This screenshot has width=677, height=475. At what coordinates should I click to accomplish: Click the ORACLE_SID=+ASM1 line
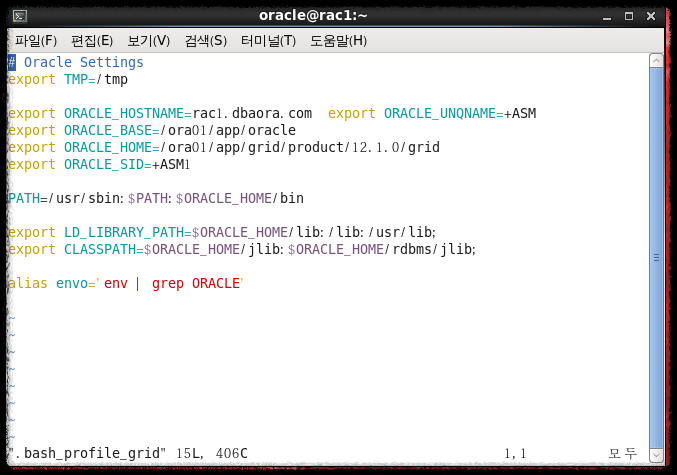click(99, 164)
